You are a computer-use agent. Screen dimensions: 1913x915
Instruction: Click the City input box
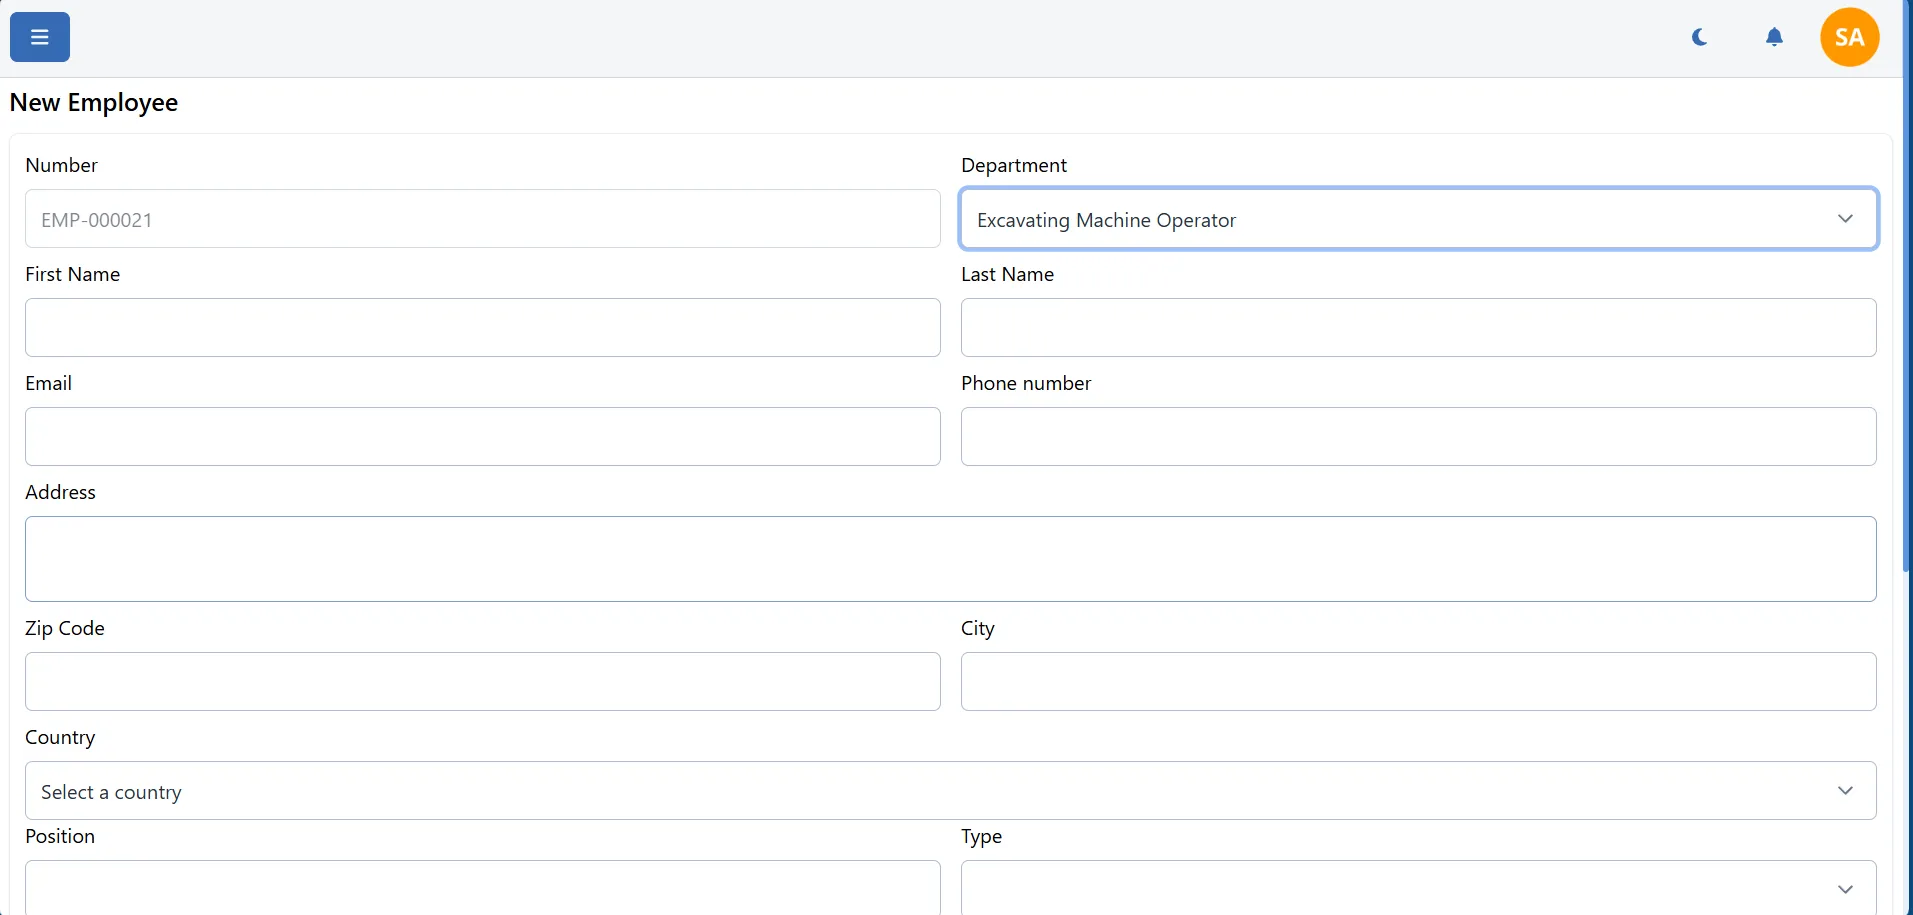(x=1417, y=681)
